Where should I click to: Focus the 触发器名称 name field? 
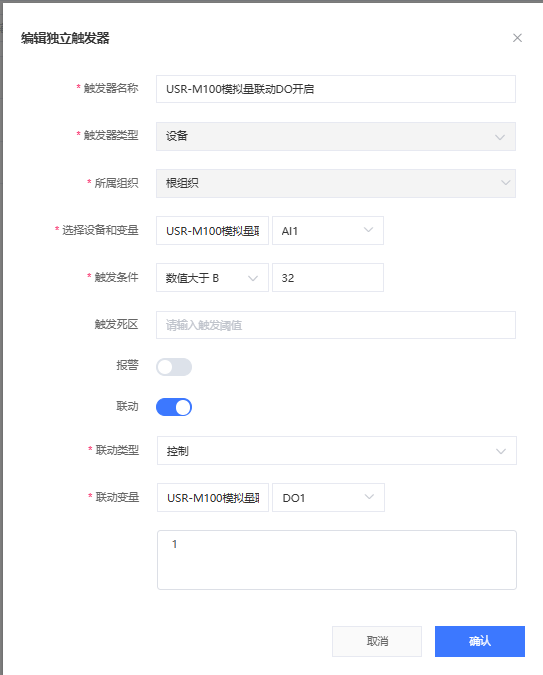336,89
